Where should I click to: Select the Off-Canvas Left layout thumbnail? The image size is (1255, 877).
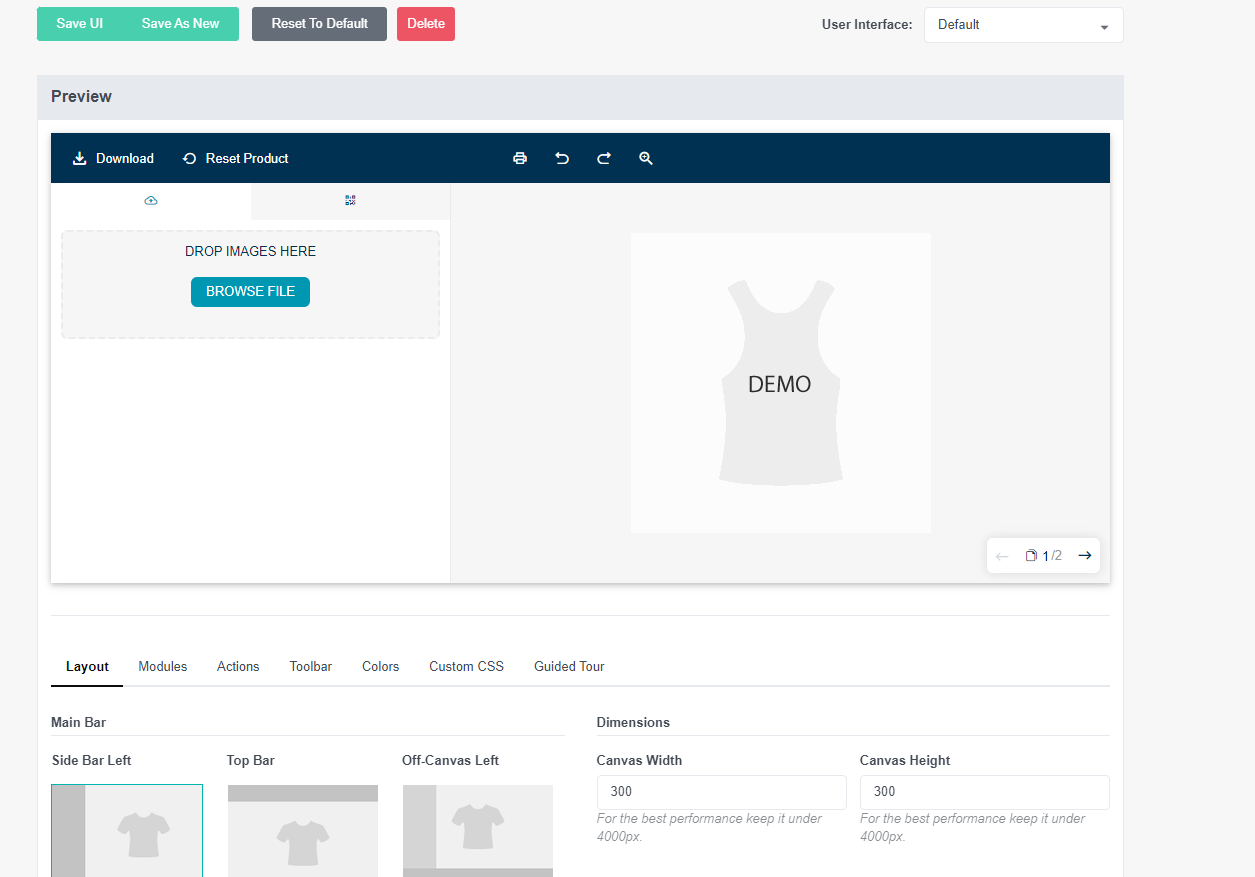(x=478, y=830)
